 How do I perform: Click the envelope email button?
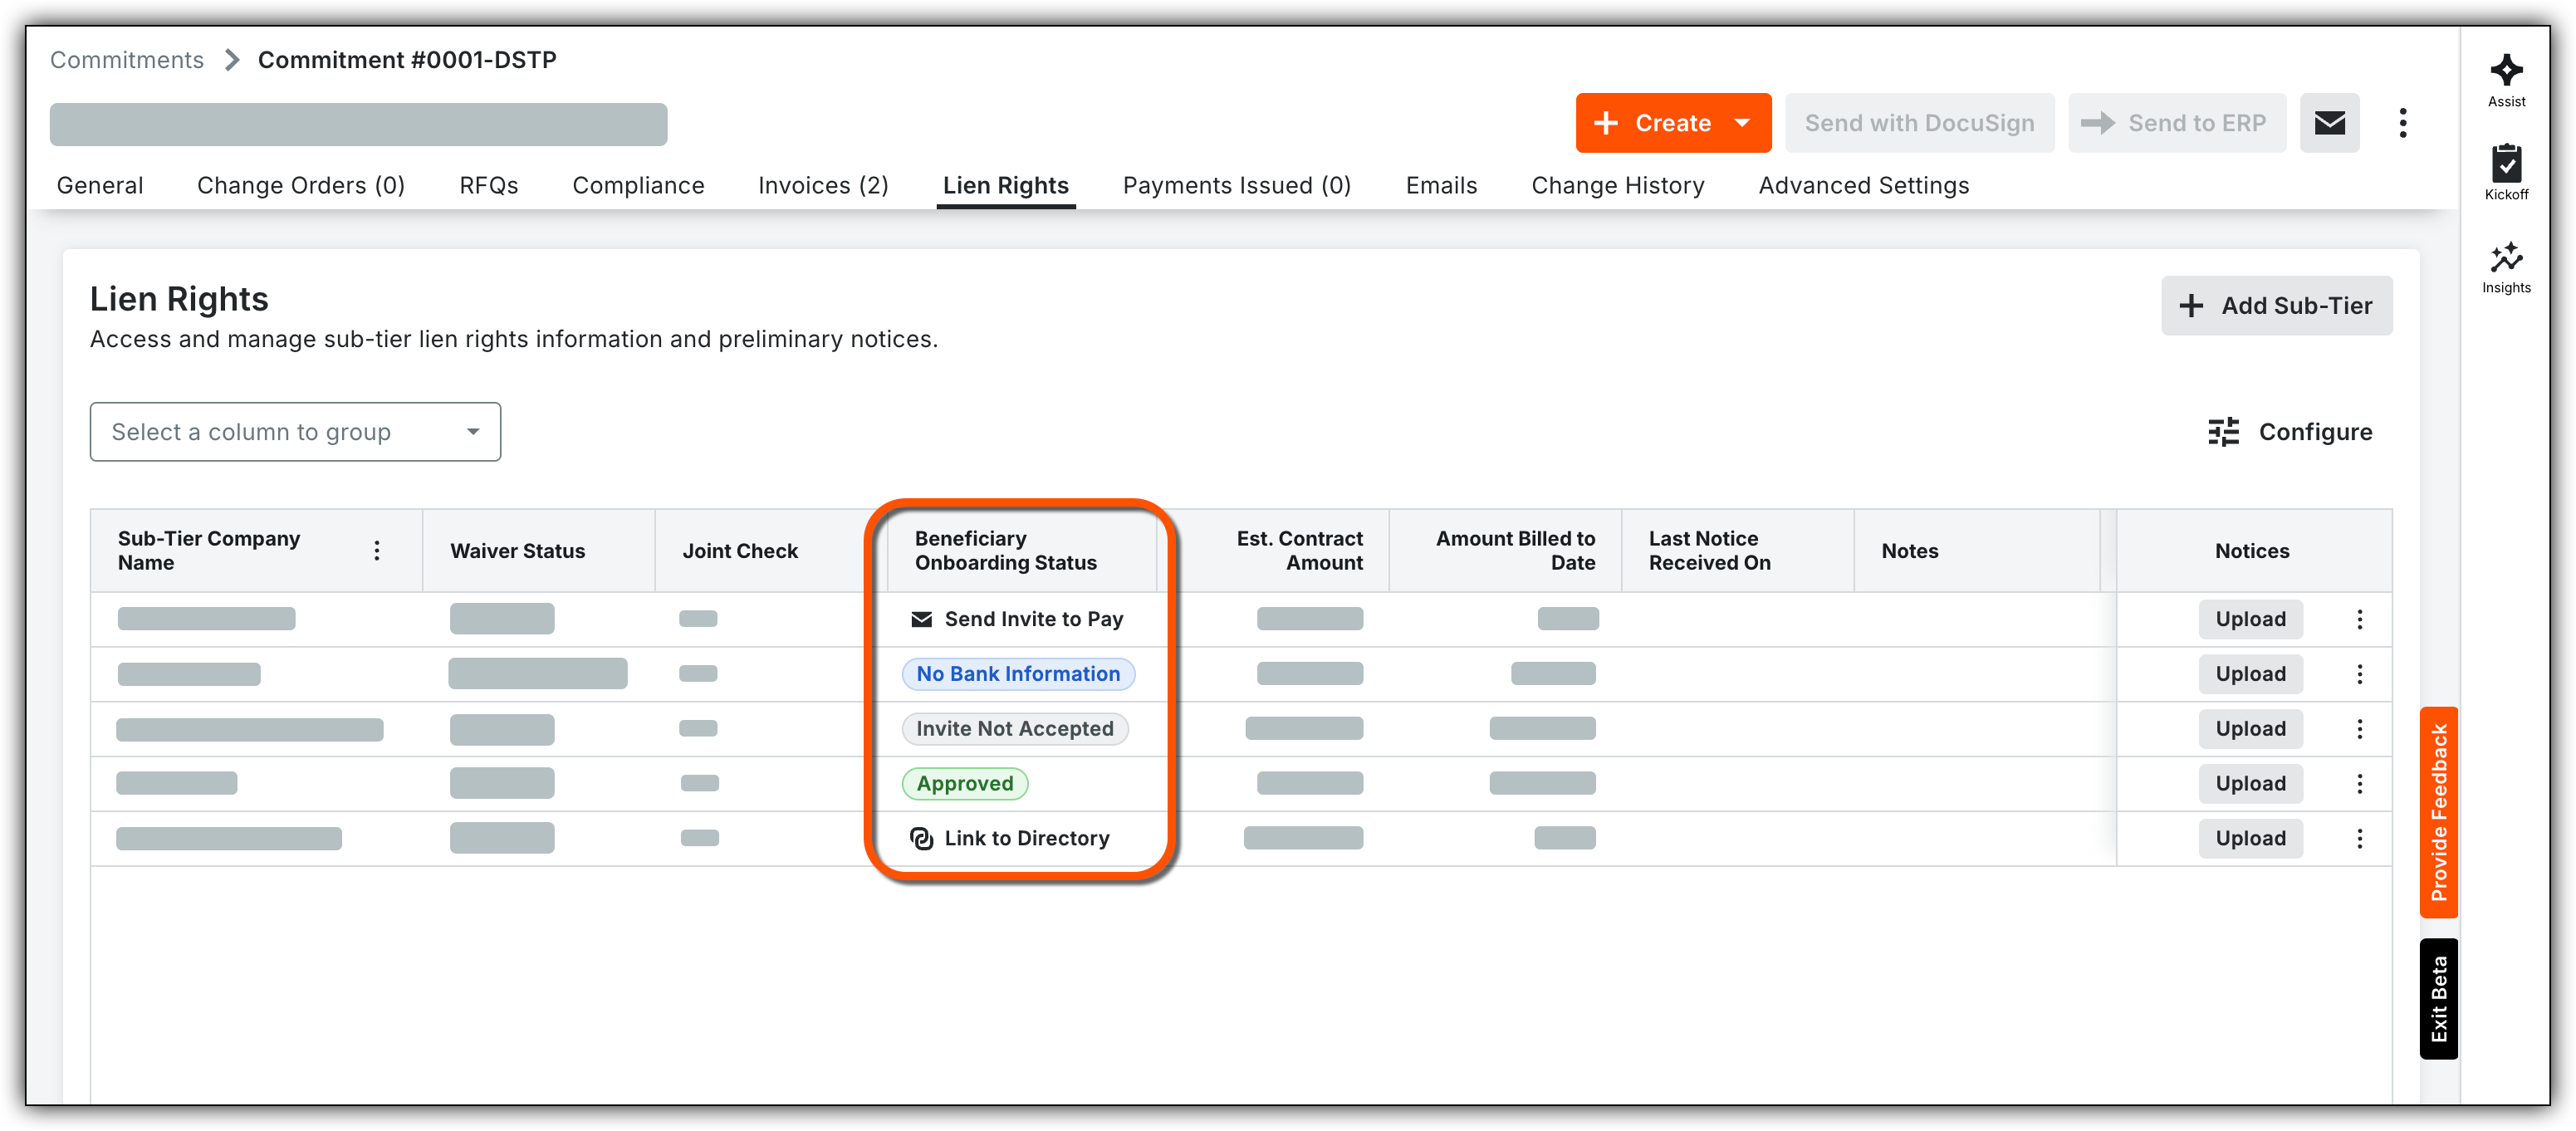point(2329,123)
